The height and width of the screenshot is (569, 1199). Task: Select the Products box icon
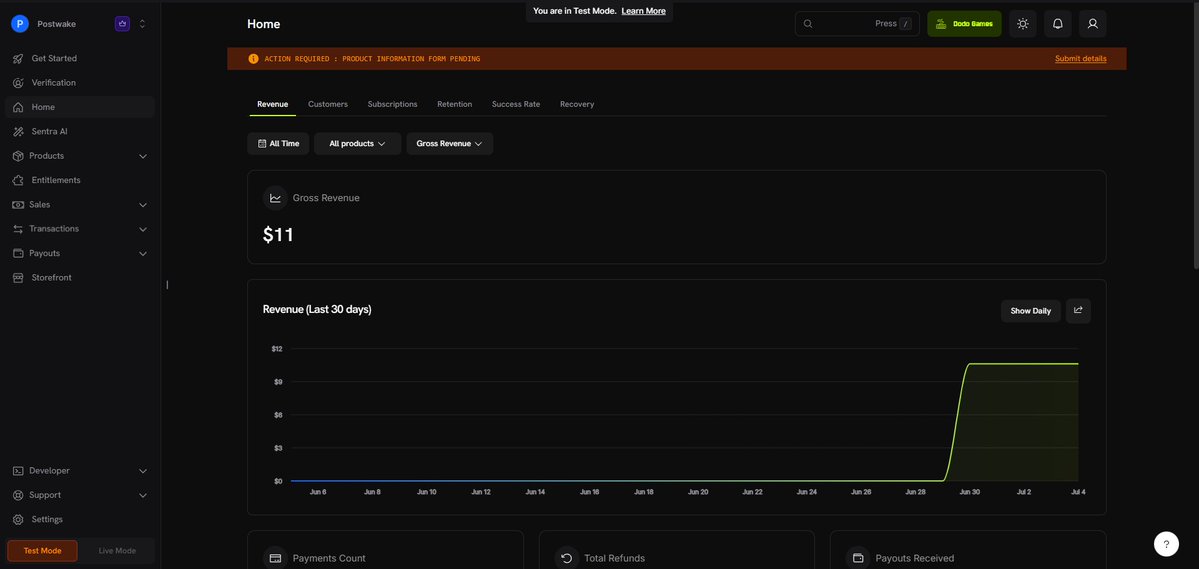tap(18, 156)
